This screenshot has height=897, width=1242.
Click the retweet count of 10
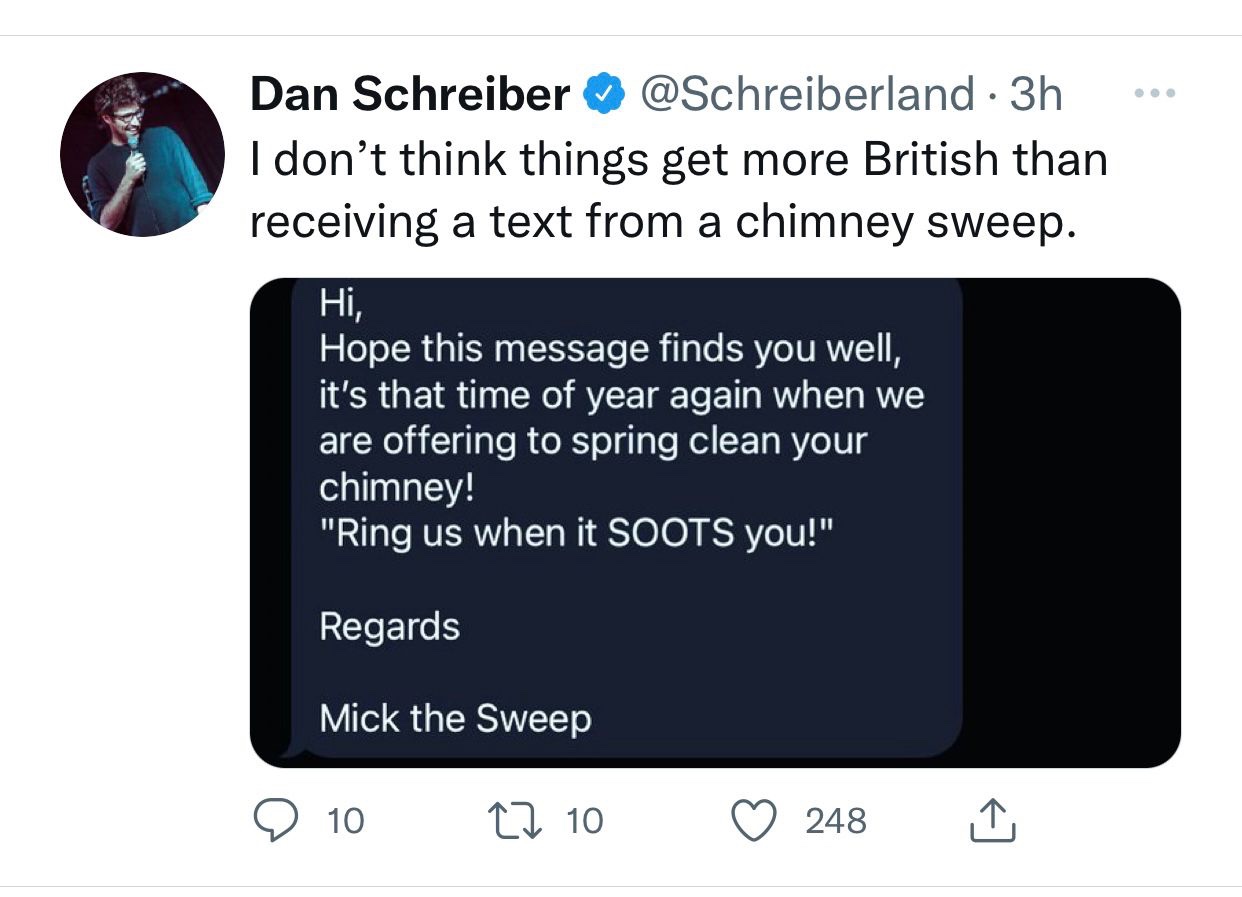(585, 821)
